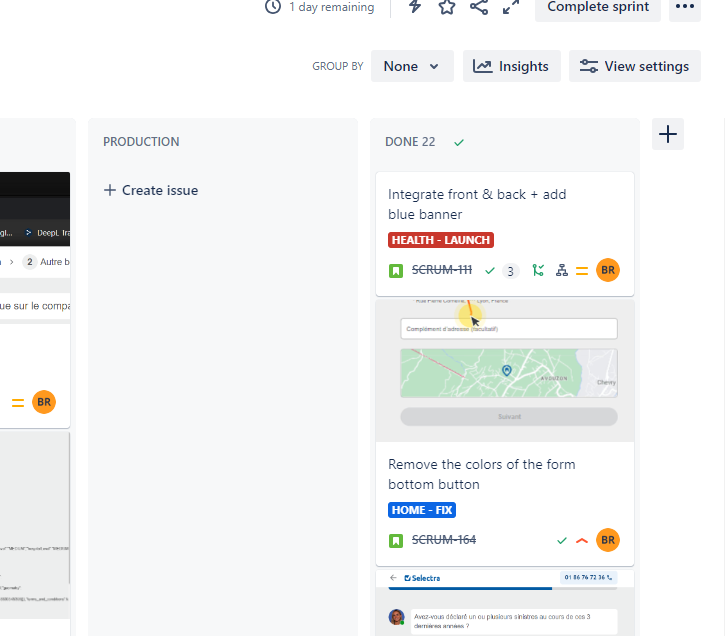Click the done checkmark on SCRUM-164
This screenshot has height=636, width=725.
point(562,540)
